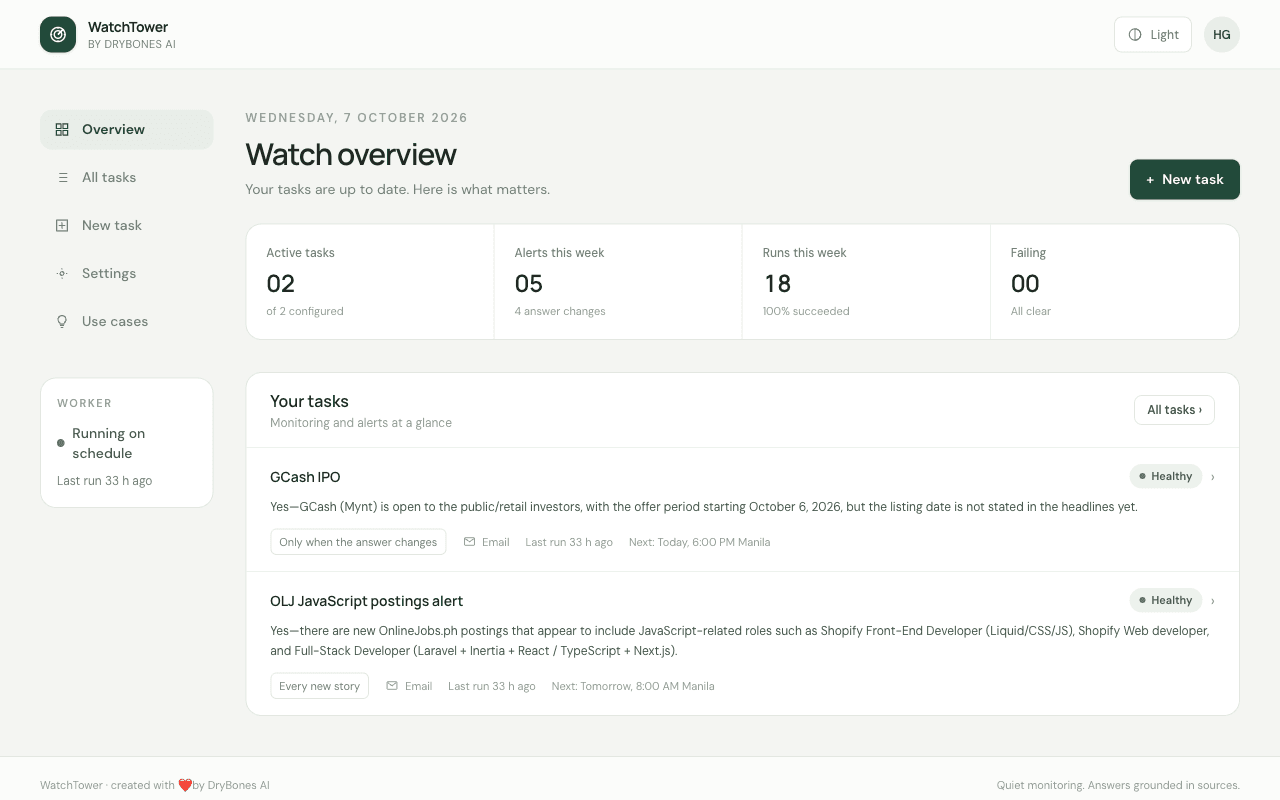Screen dimensions: 1280x800
Task: Click Your tasks section heading
Action: [309, 401]
